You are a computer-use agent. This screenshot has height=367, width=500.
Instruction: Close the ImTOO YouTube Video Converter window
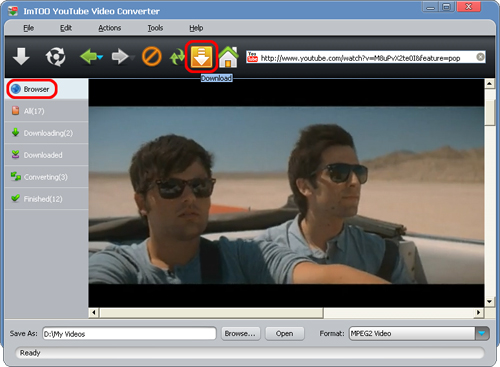pos(468,7)
